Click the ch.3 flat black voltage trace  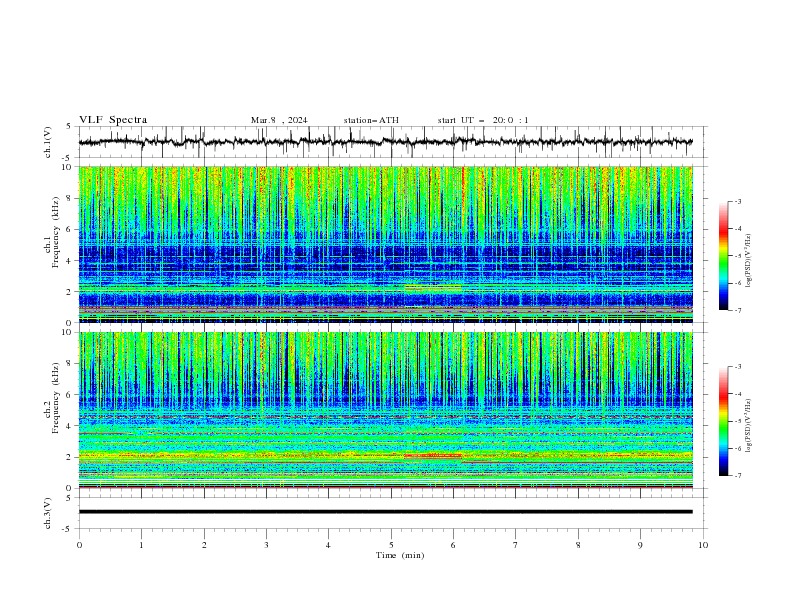tap(385, 512)
